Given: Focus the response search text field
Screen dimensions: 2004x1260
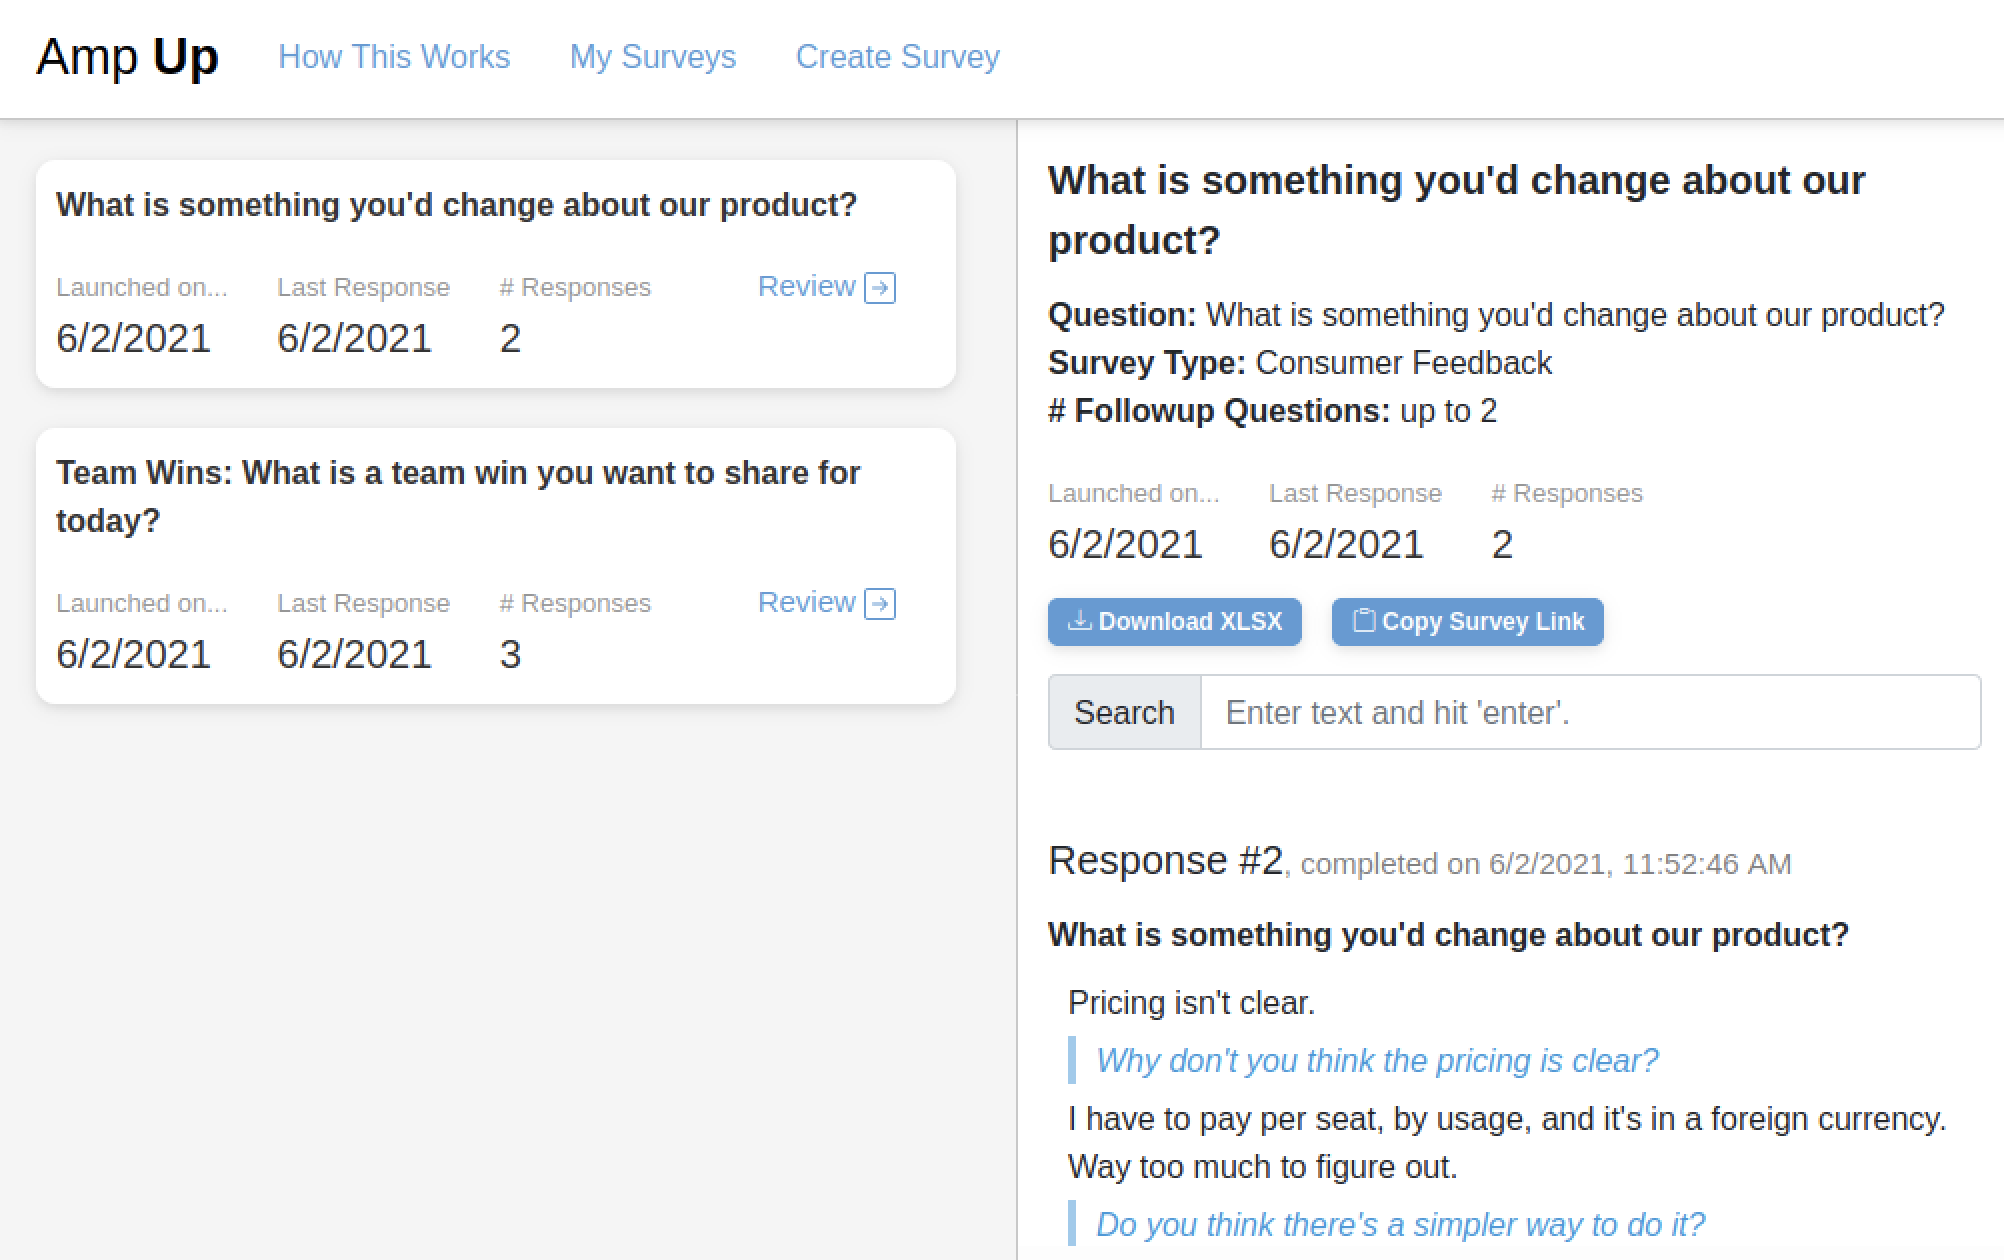Looking at the screenshot, I should [1590, 712].
